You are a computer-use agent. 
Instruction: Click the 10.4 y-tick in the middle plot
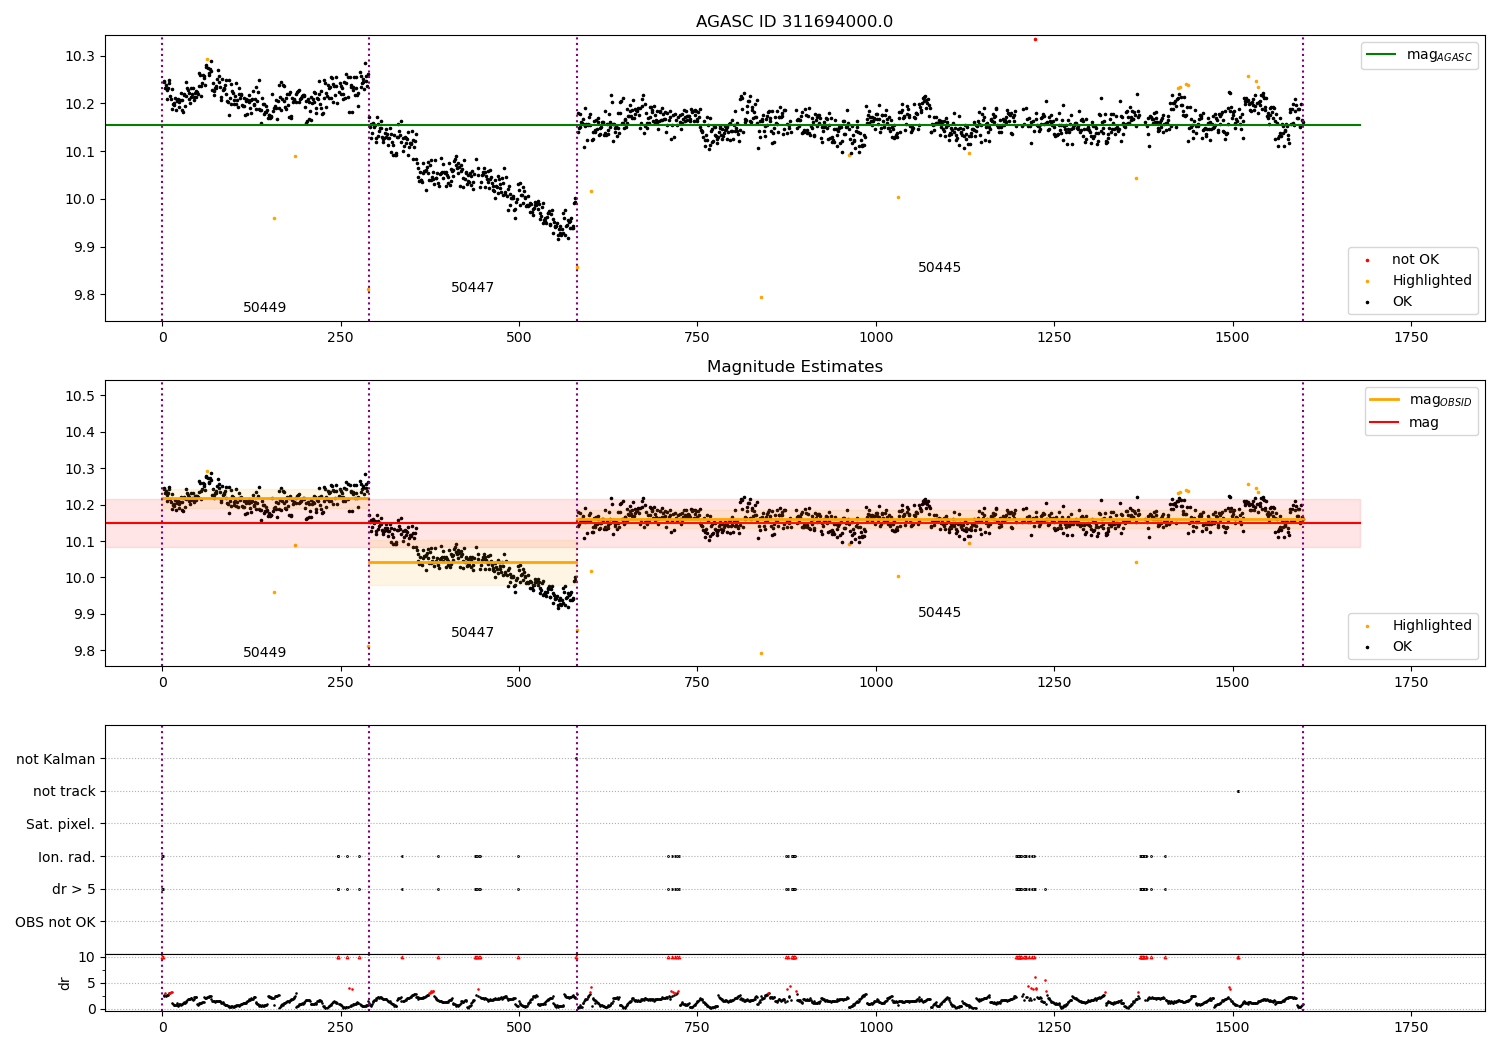[x=79, y=433]
